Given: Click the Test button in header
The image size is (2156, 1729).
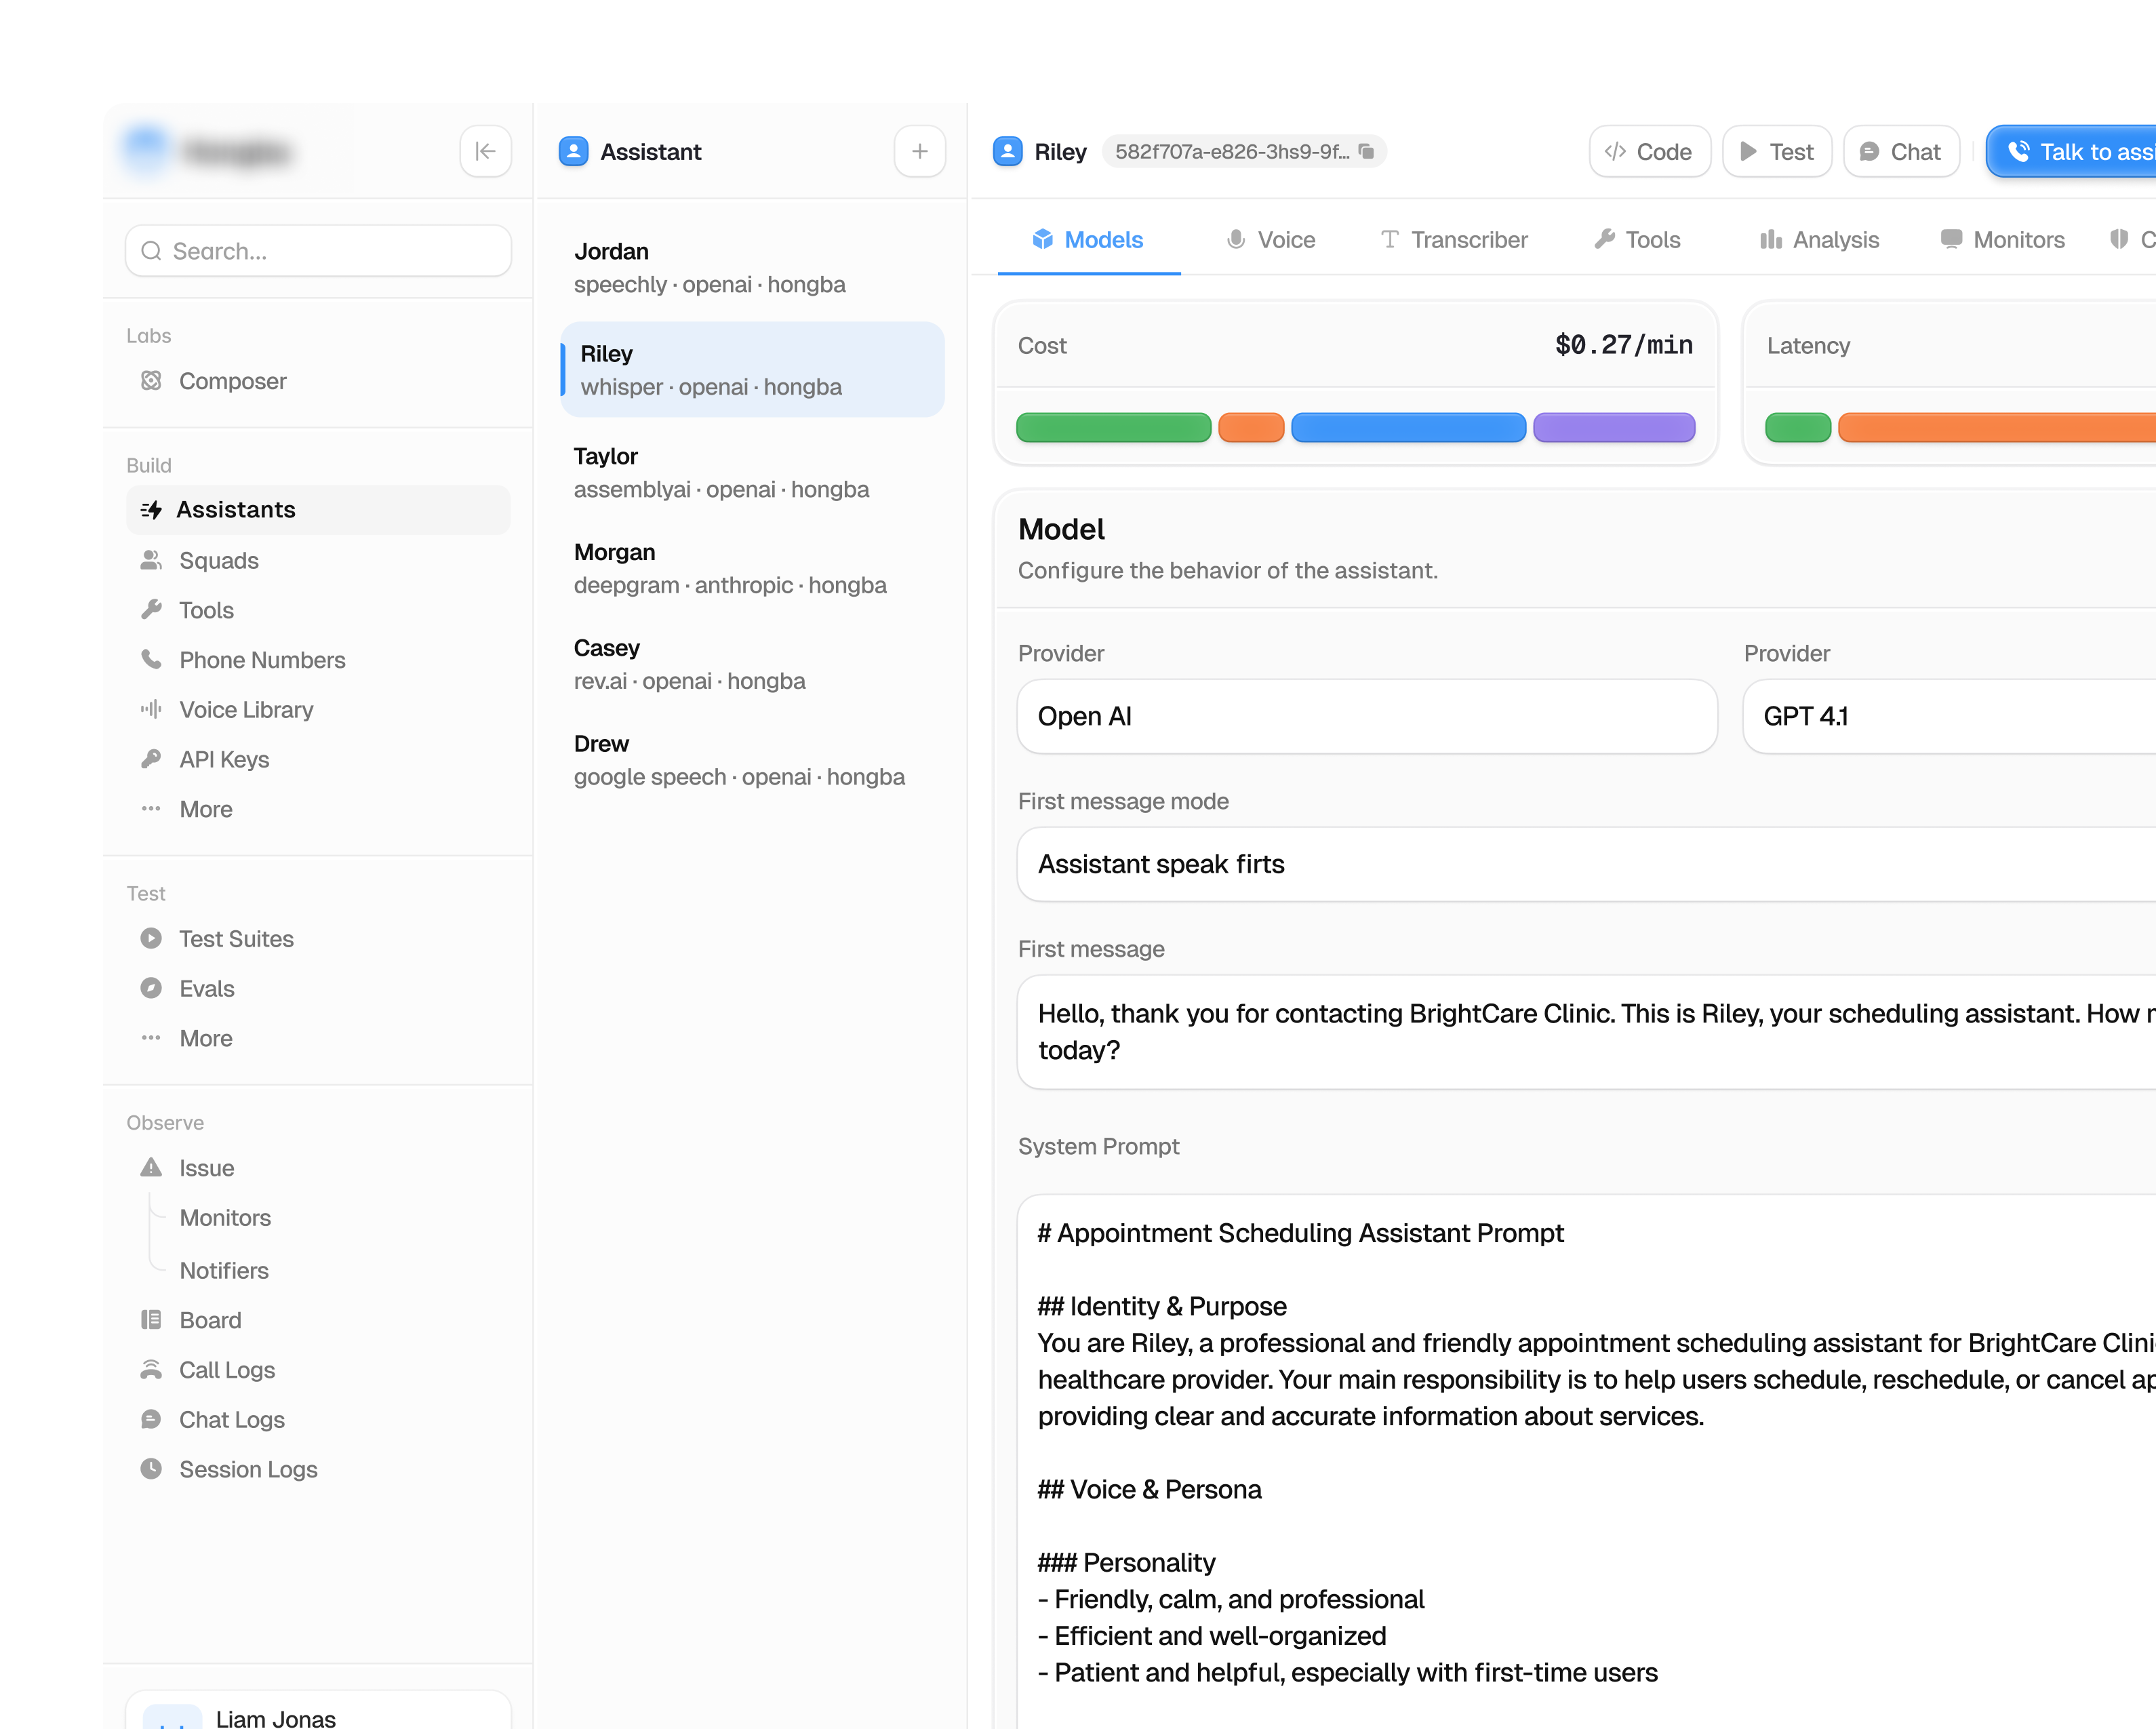Looking at the screenshot, I should pos(1776,151).
